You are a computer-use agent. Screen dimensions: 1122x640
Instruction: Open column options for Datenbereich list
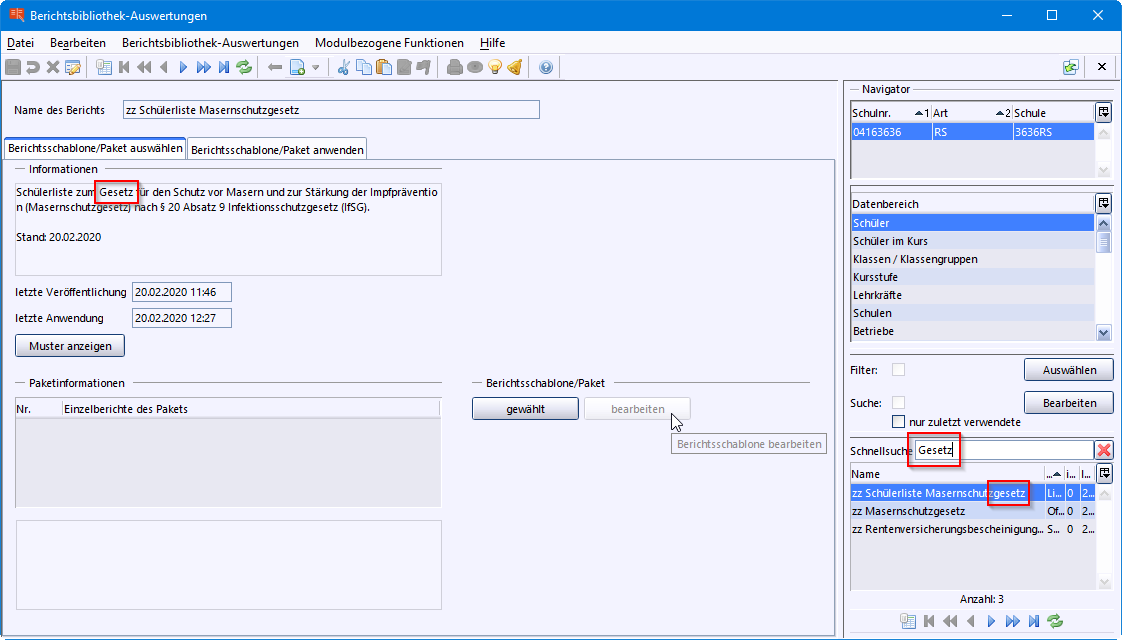point(1103,203)
